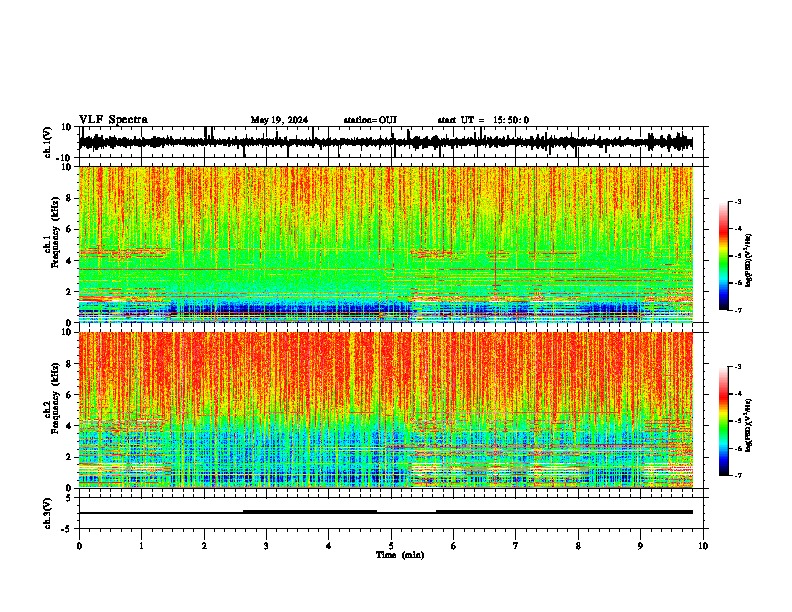
Task: Click the 'ch.1(V)' waveform axis label
Action: [x=48, y=142]
